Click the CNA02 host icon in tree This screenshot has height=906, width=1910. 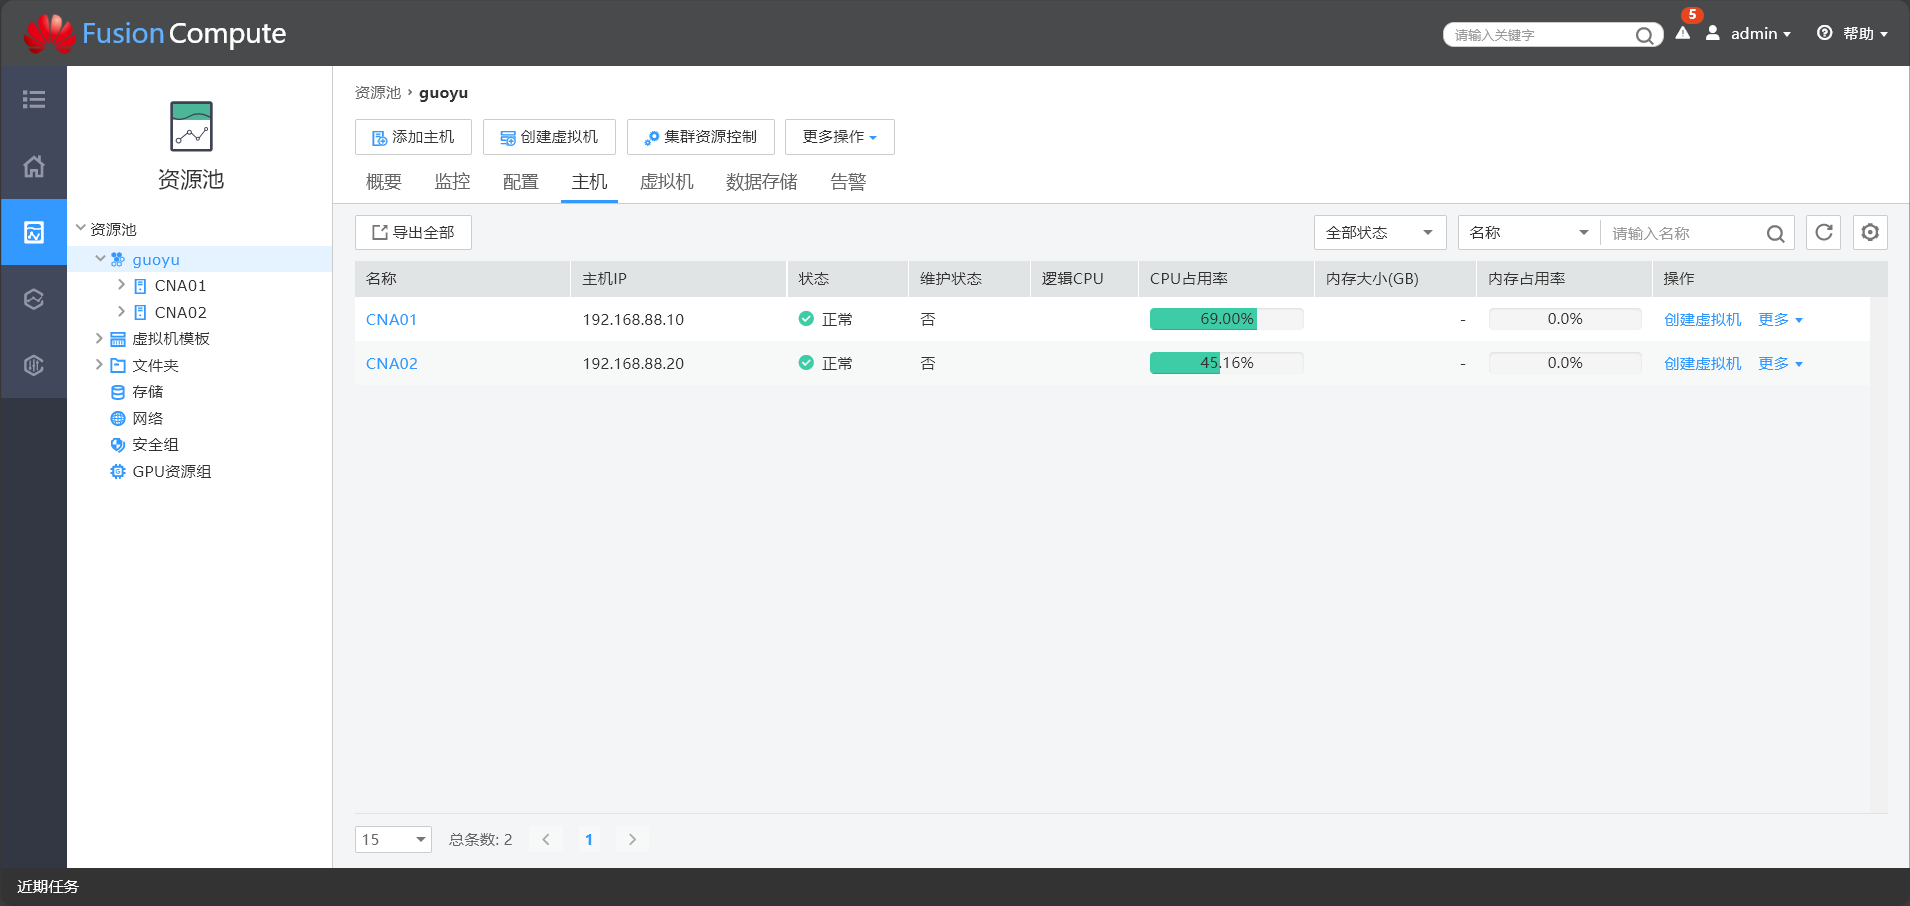coord(140,312)
